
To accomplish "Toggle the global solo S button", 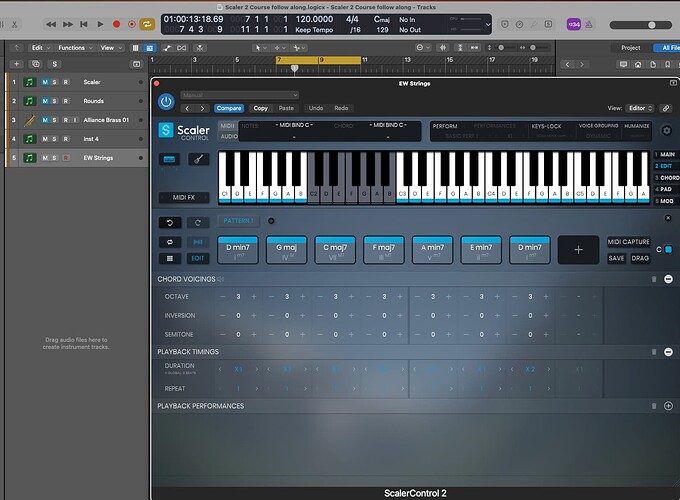I will tap(54, 64).
